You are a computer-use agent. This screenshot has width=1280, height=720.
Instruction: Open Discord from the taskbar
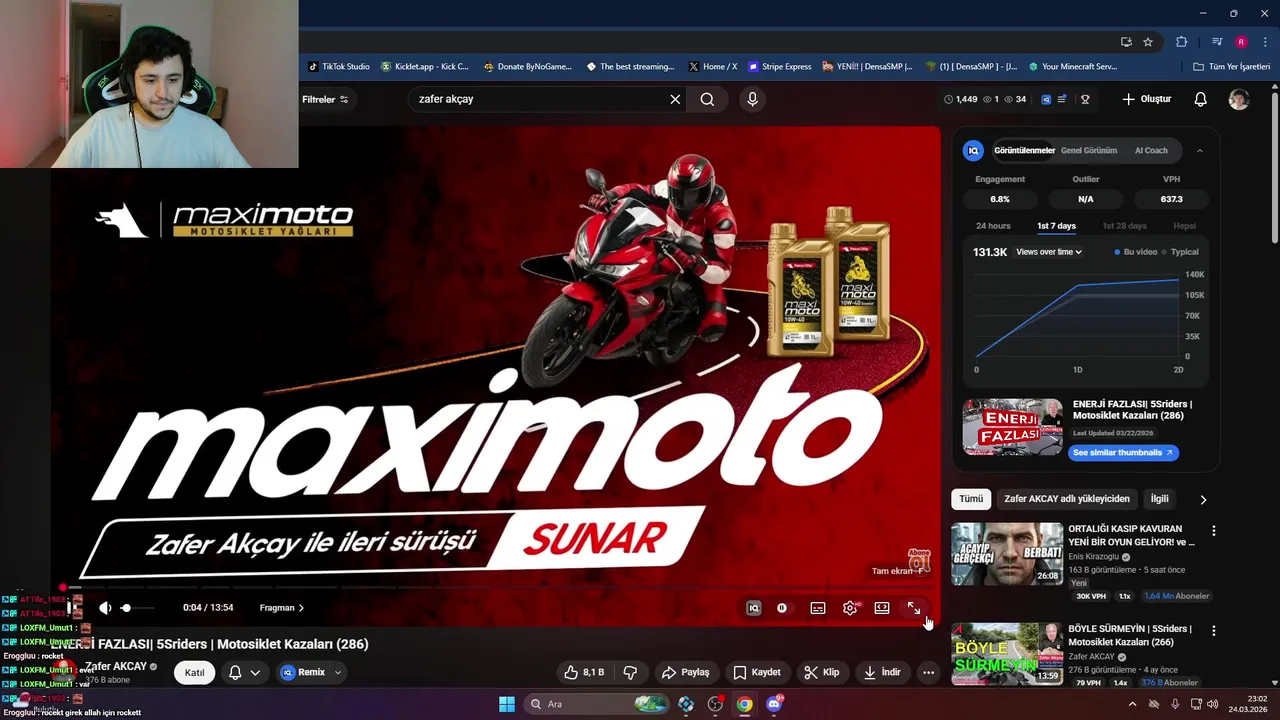click(x=774, y=704)
